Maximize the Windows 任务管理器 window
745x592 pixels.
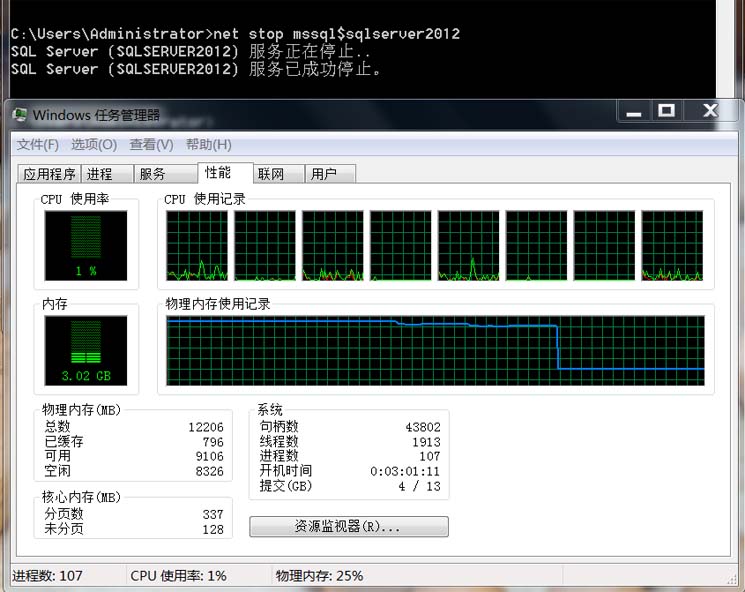(x=667, y=111)
